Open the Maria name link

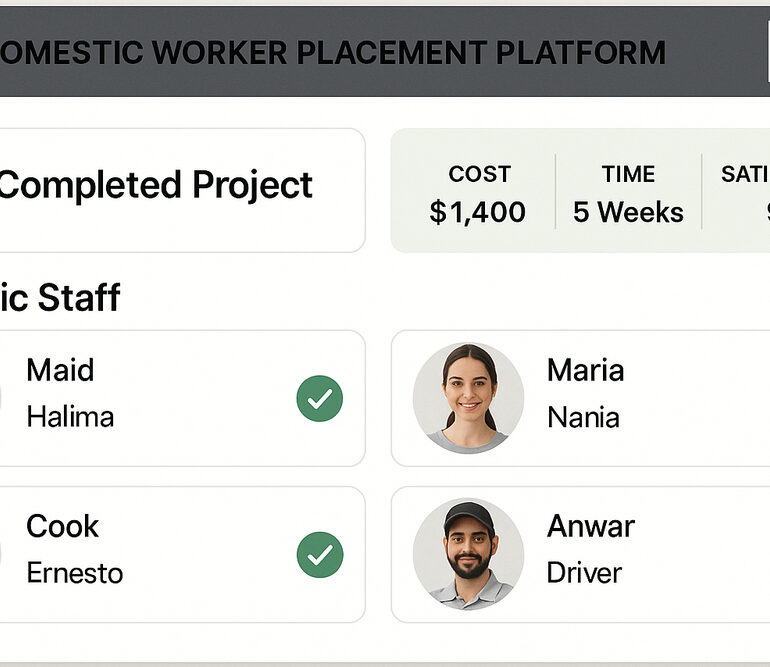(585, 370)
